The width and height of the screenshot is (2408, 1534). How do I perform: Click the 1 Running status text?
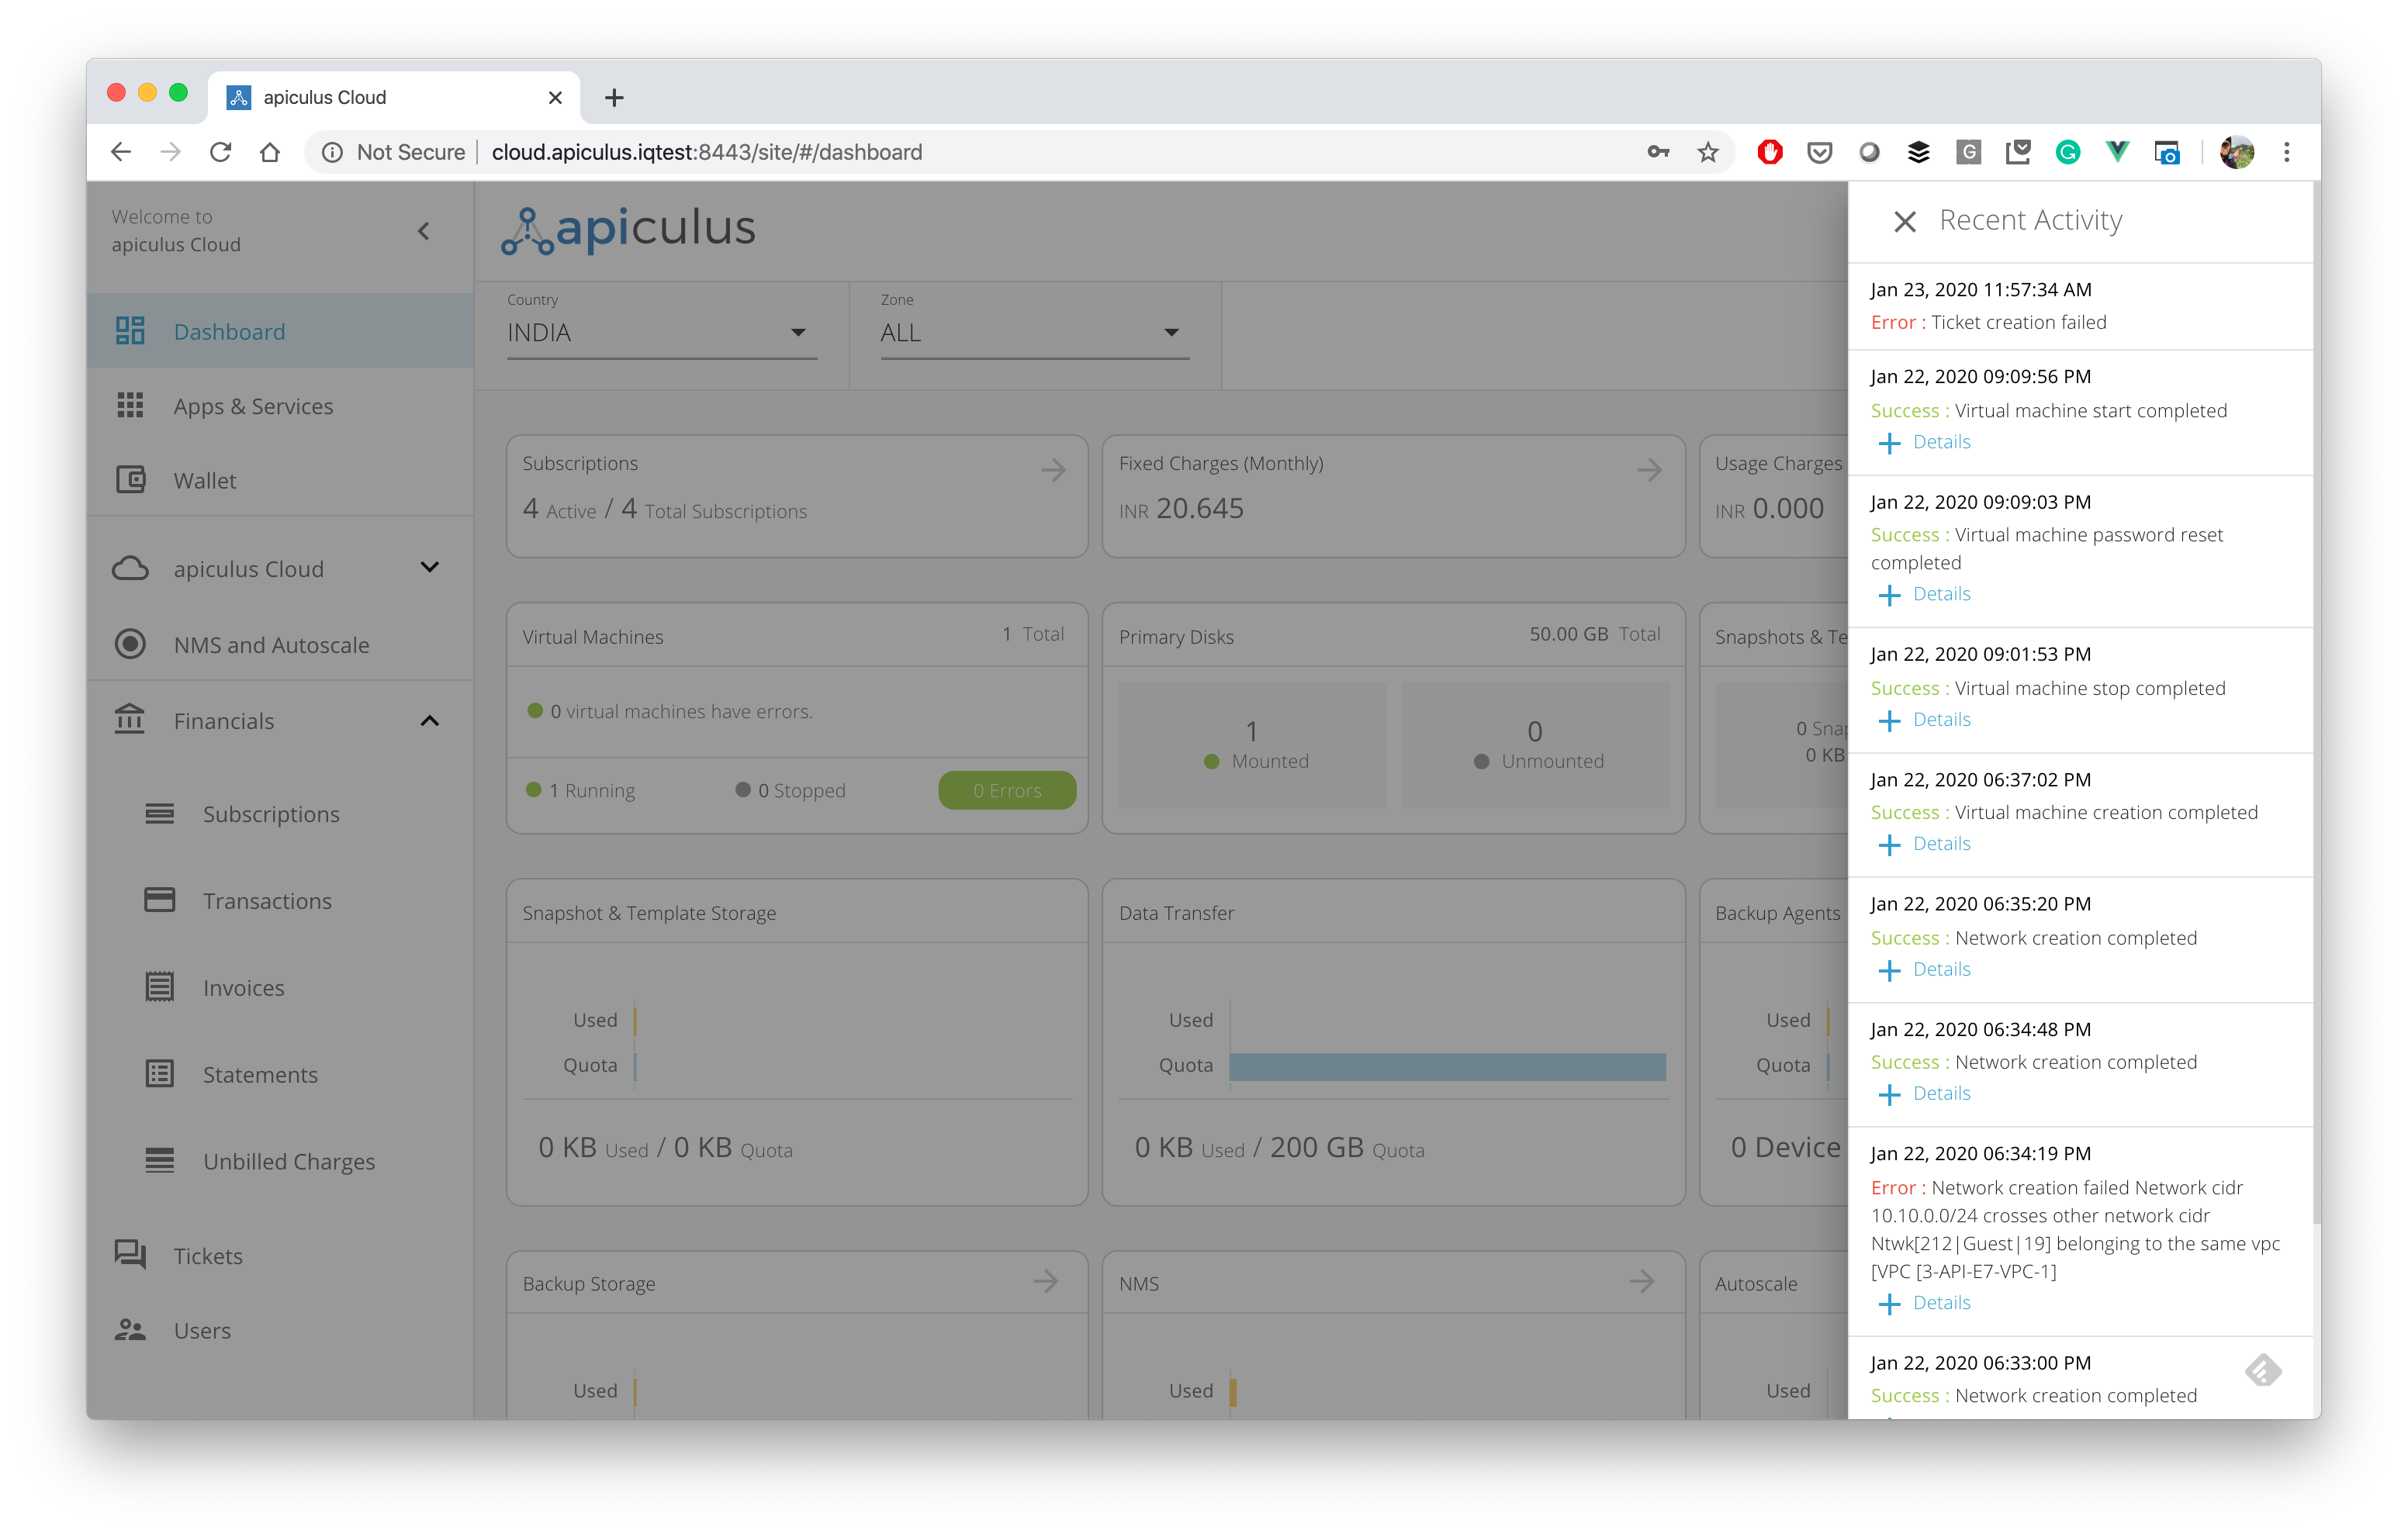591,790
